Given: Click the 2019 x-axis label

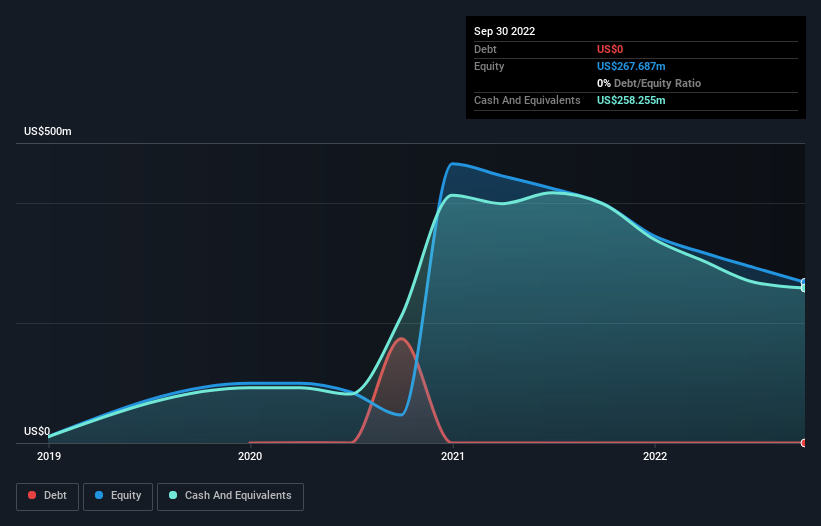Looking at the screenshot, I should click(49, 456).
